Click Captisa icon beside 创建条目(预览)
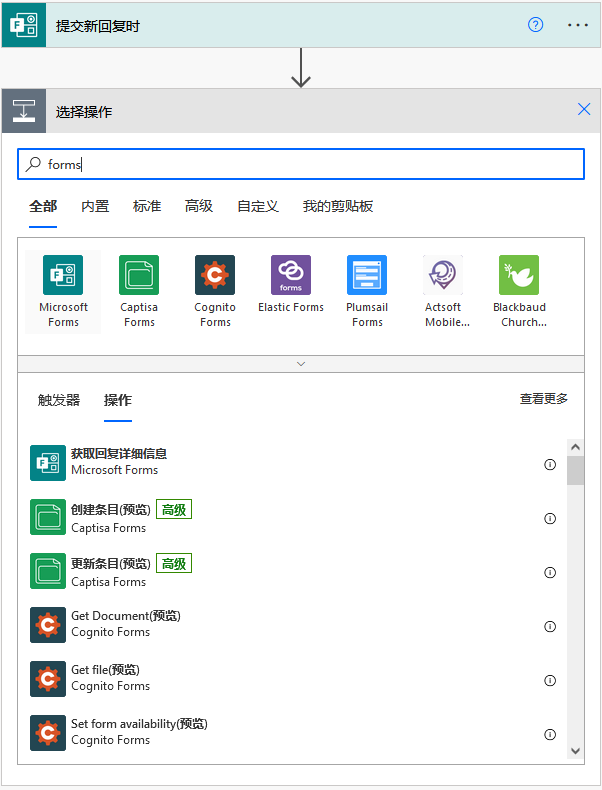This screenshot has width=602, height=790. [x=48, y=517]
